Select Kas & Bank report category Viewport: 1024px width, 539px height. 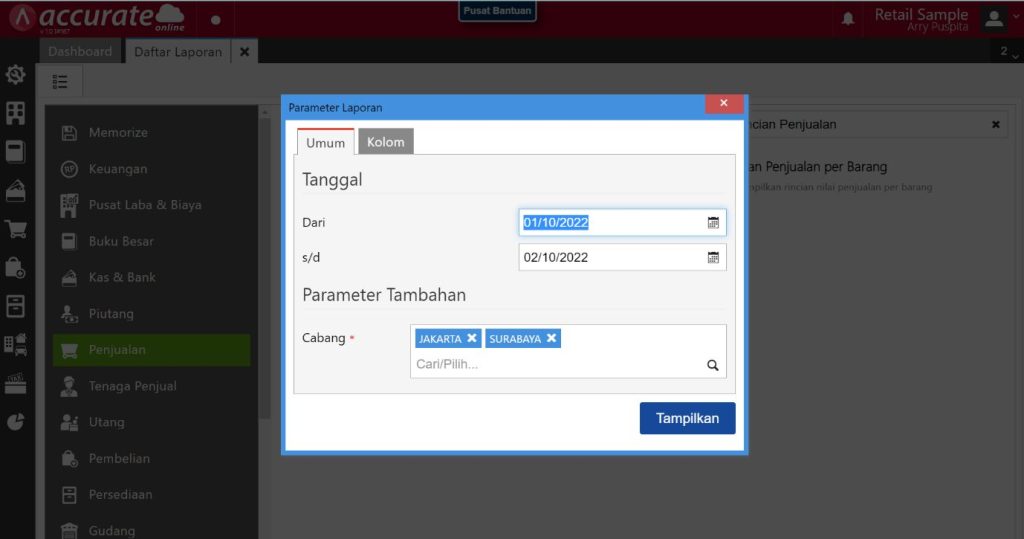click(x=152, y=278)
